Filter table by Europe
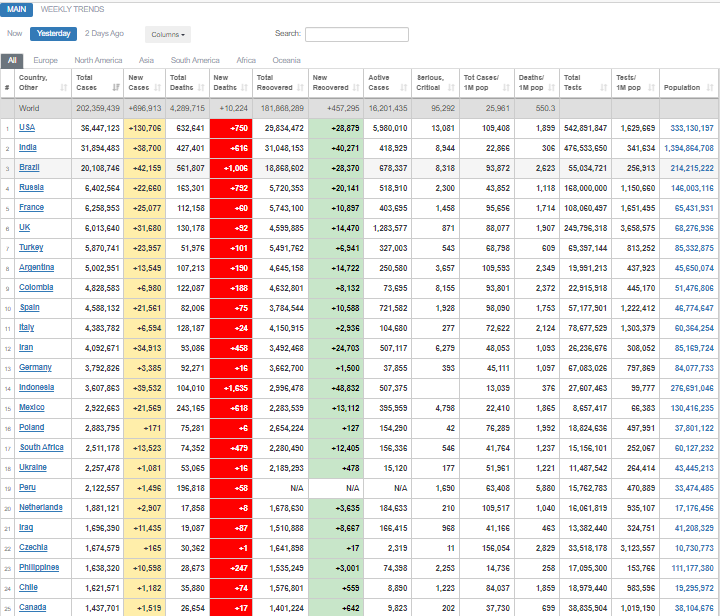This screenshot has width=720, height=616. click(45, 61)
